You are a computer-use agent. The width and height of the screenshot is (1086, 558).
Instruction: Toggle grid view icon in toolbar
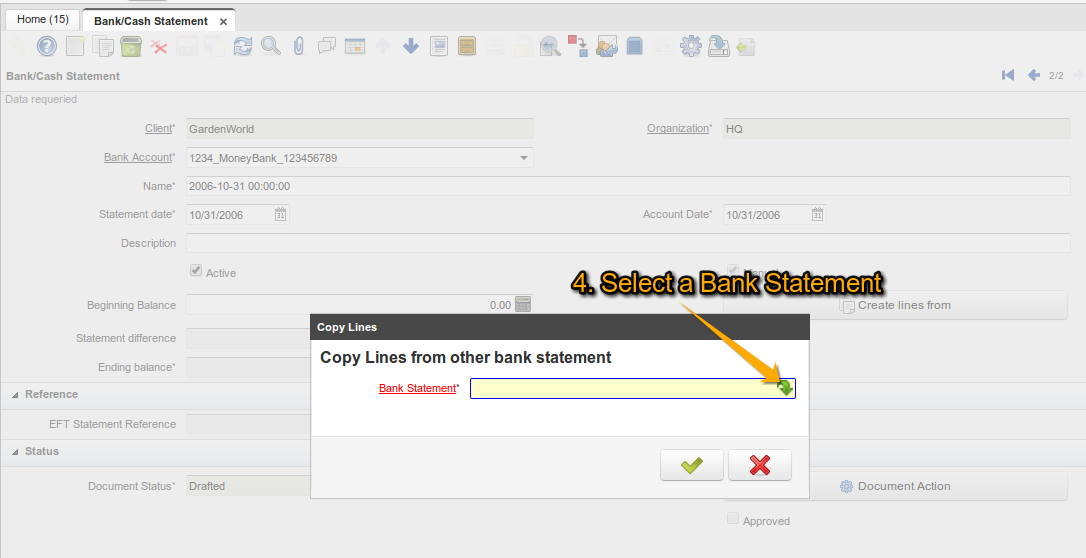355,46
